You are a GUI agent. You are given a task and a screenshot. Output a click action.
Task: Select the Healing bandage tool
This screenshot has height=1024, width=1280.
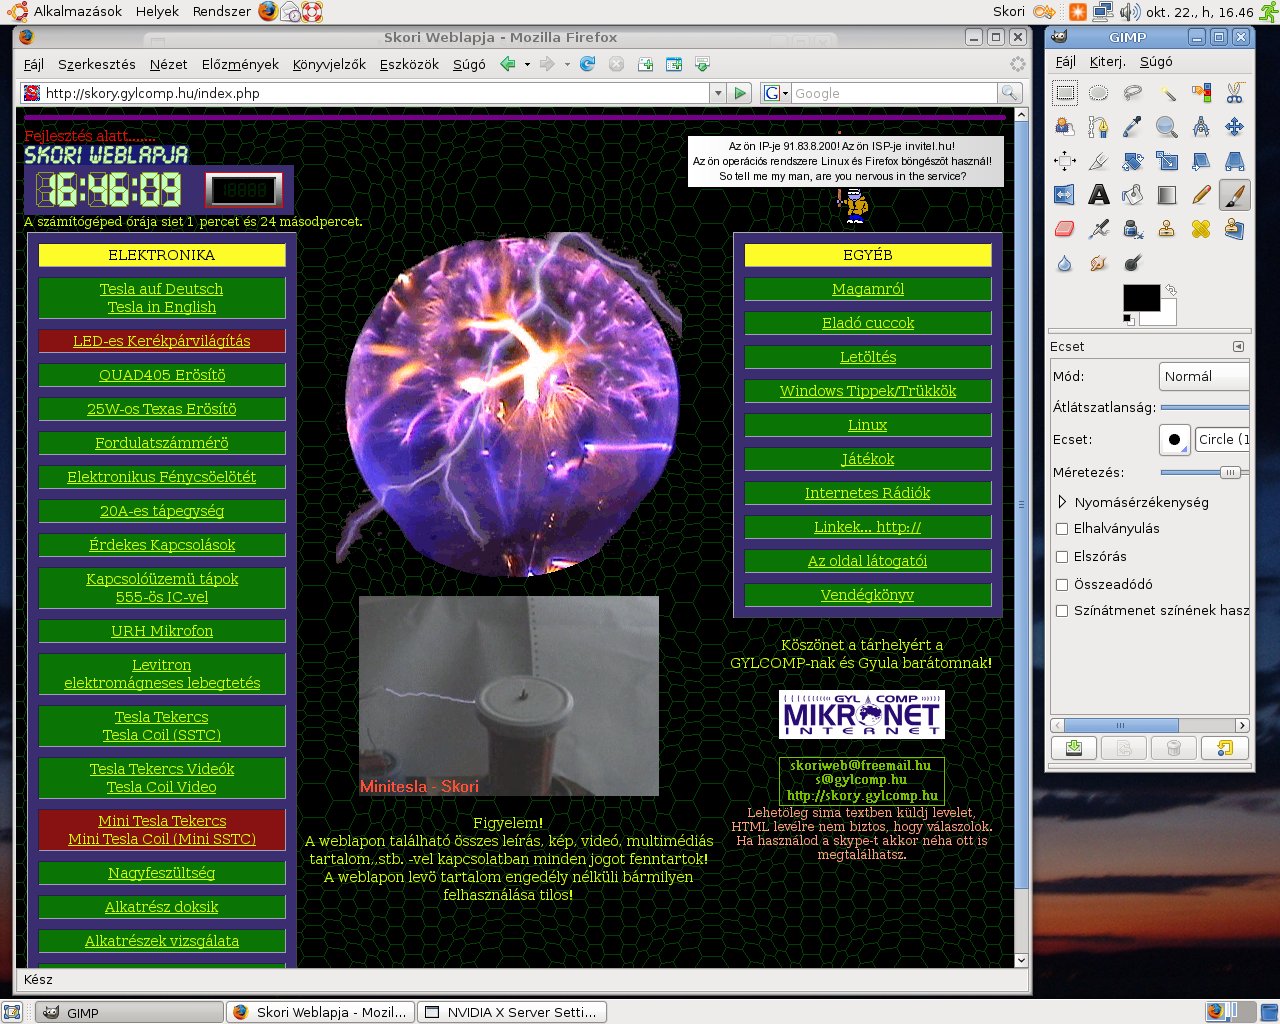(1201, 229)
